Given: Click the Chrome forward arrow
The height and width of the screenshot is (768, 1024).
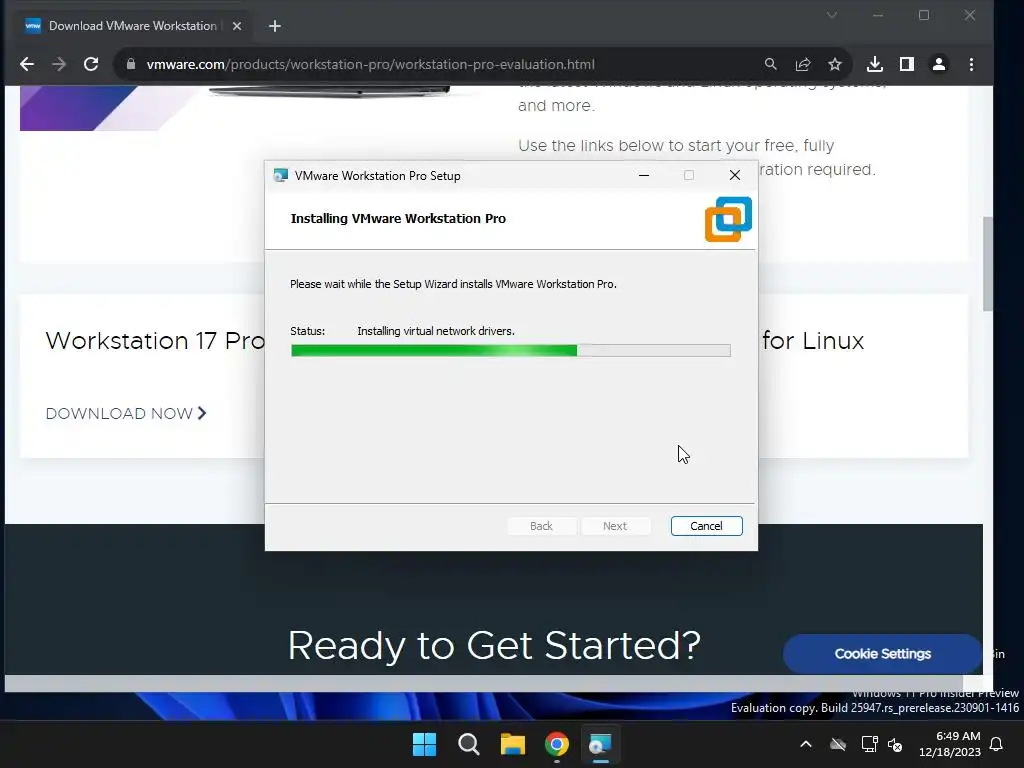Looking at the screenshot, I should coord(59,64).
